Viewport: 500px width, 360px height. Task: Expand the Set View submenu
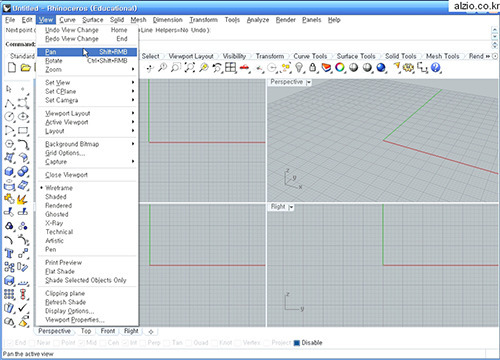(87, 82)
